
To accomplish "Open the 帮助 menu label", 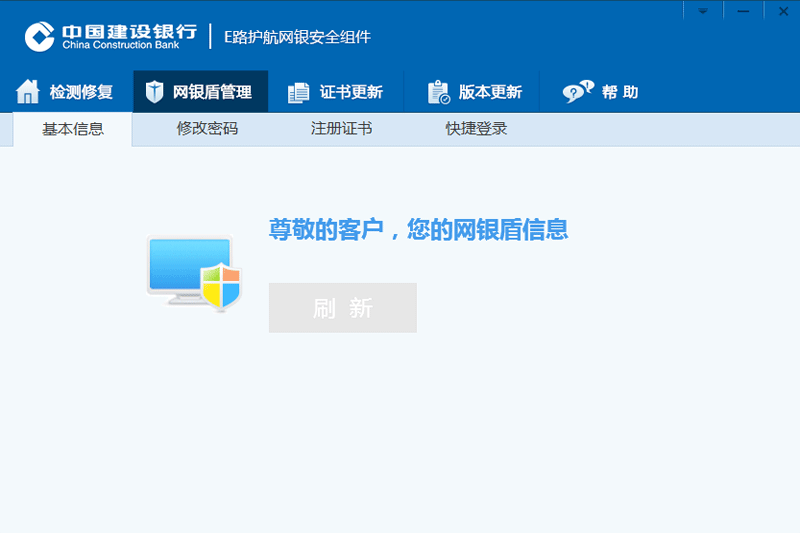I will click(620, 92).
